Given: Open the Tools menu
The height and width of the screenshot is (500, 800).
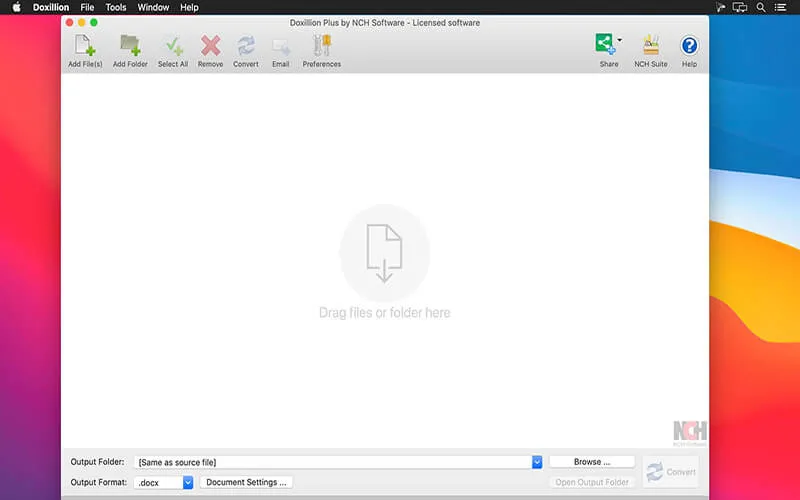Looking at the screenshot, I should pos(116,7).
